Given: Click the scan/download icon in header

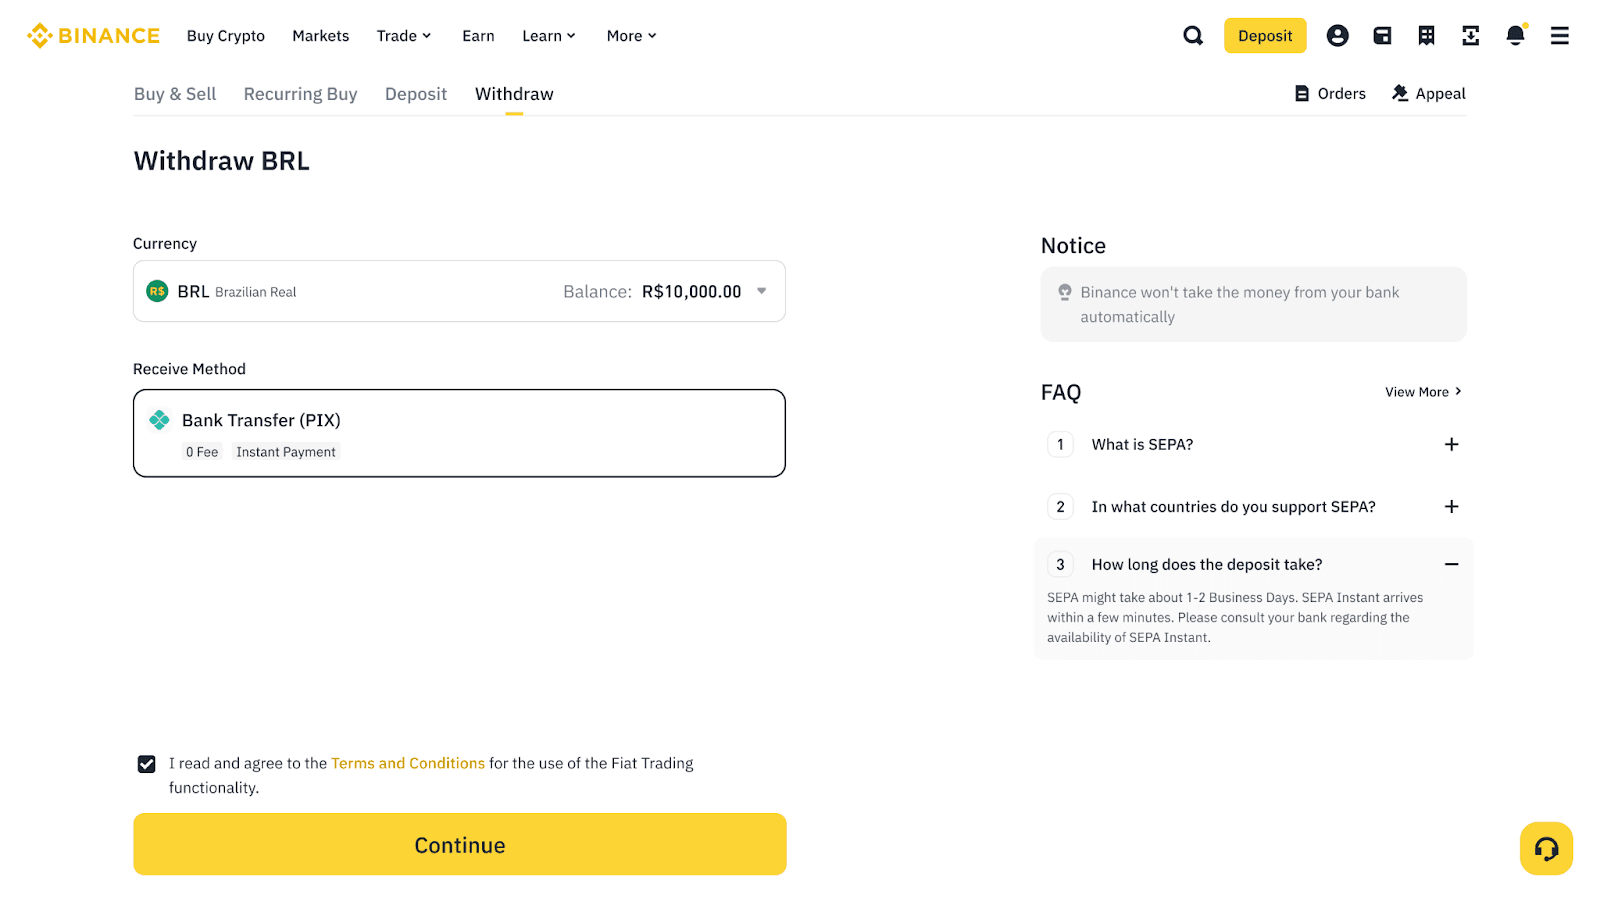Looking at the screenshot, I should pos(1470,36).
